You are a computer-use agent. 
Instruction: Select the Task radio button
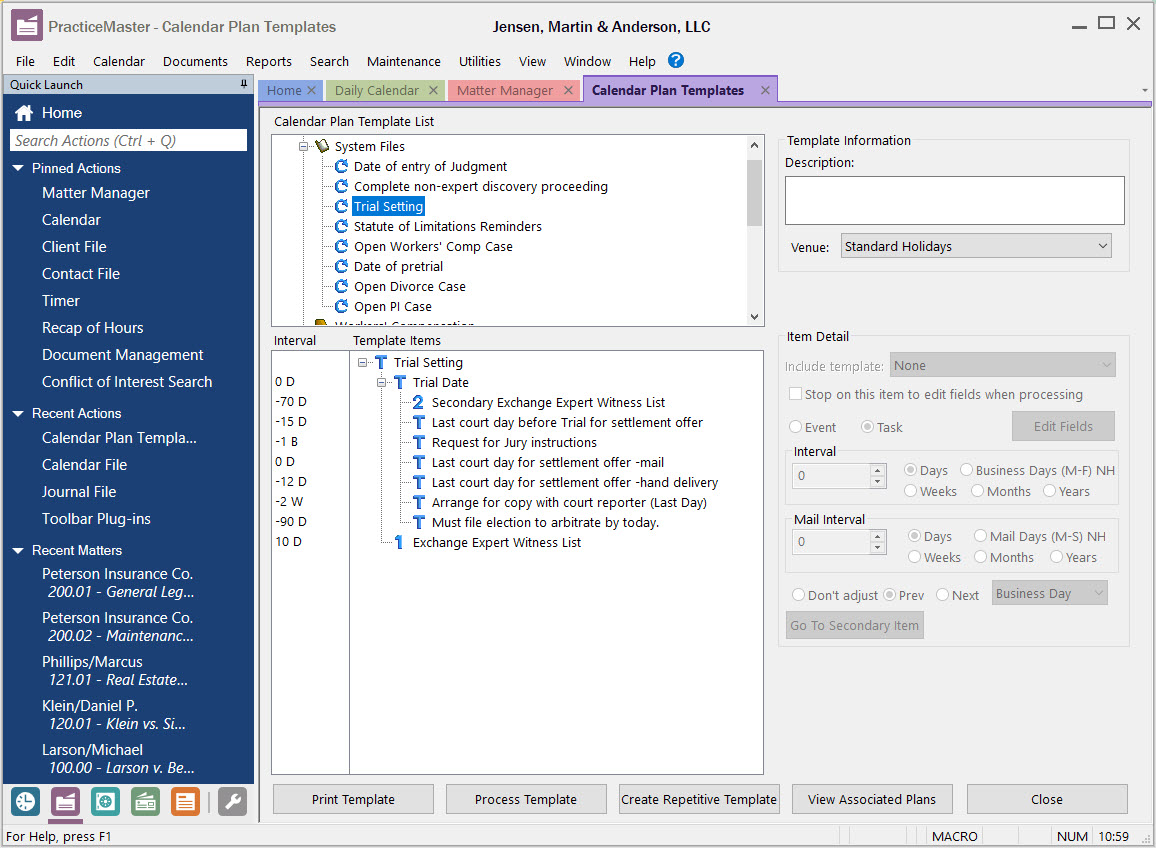pos(868,426)
